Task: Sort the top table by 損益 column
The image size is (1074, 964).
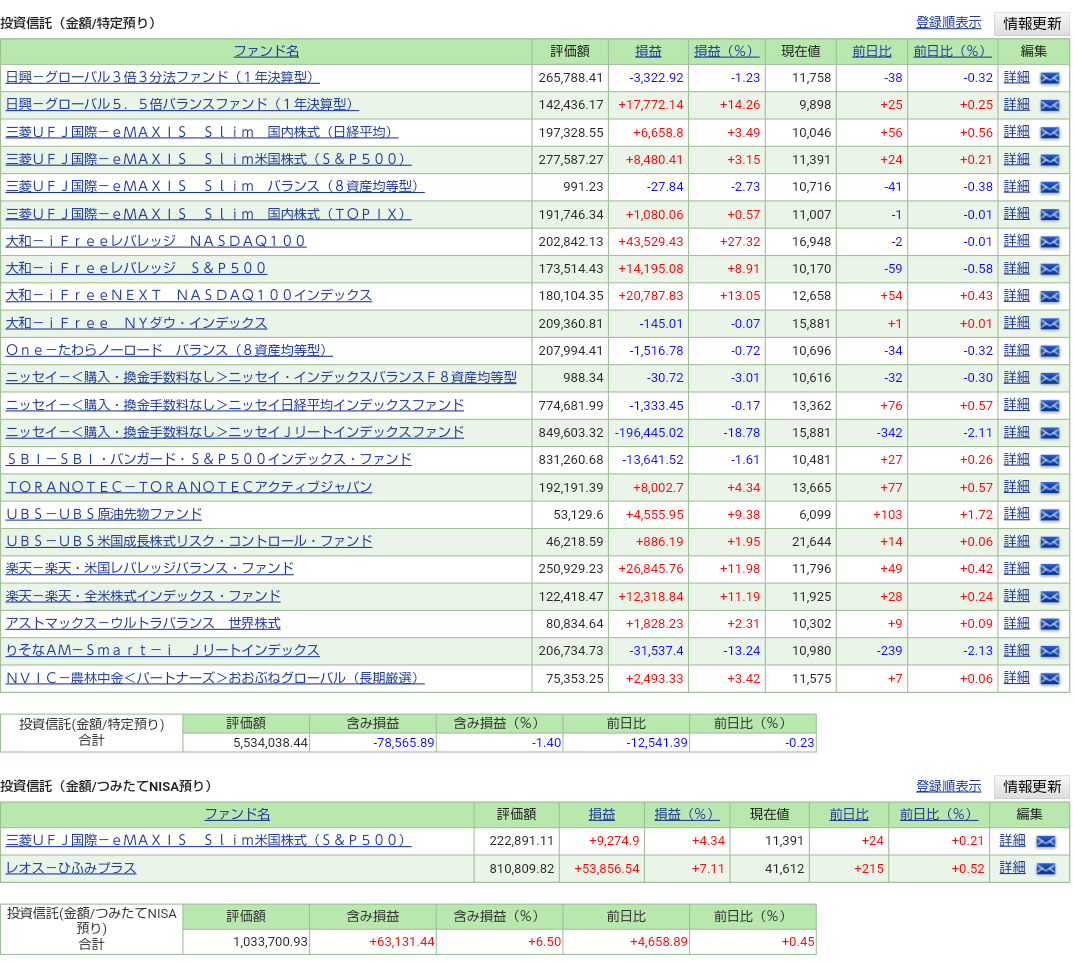Action: (x=648, y=51)
